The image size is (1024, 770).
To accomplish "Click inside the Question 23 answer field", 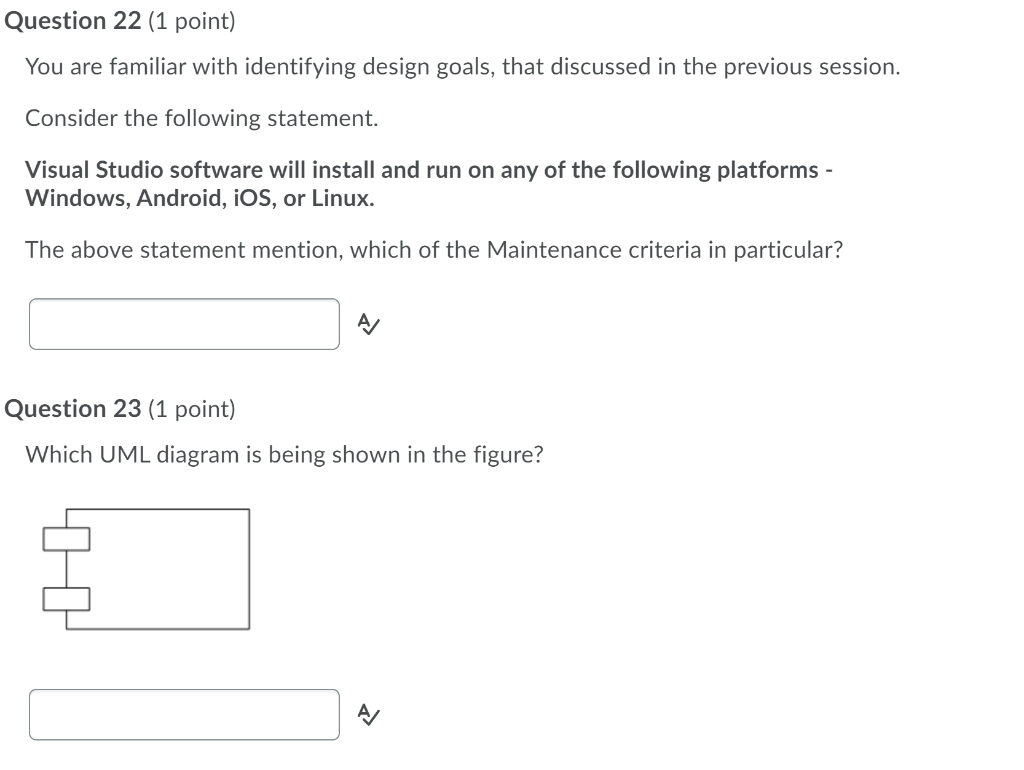I will pyautogui.click(x=185, y=713).
